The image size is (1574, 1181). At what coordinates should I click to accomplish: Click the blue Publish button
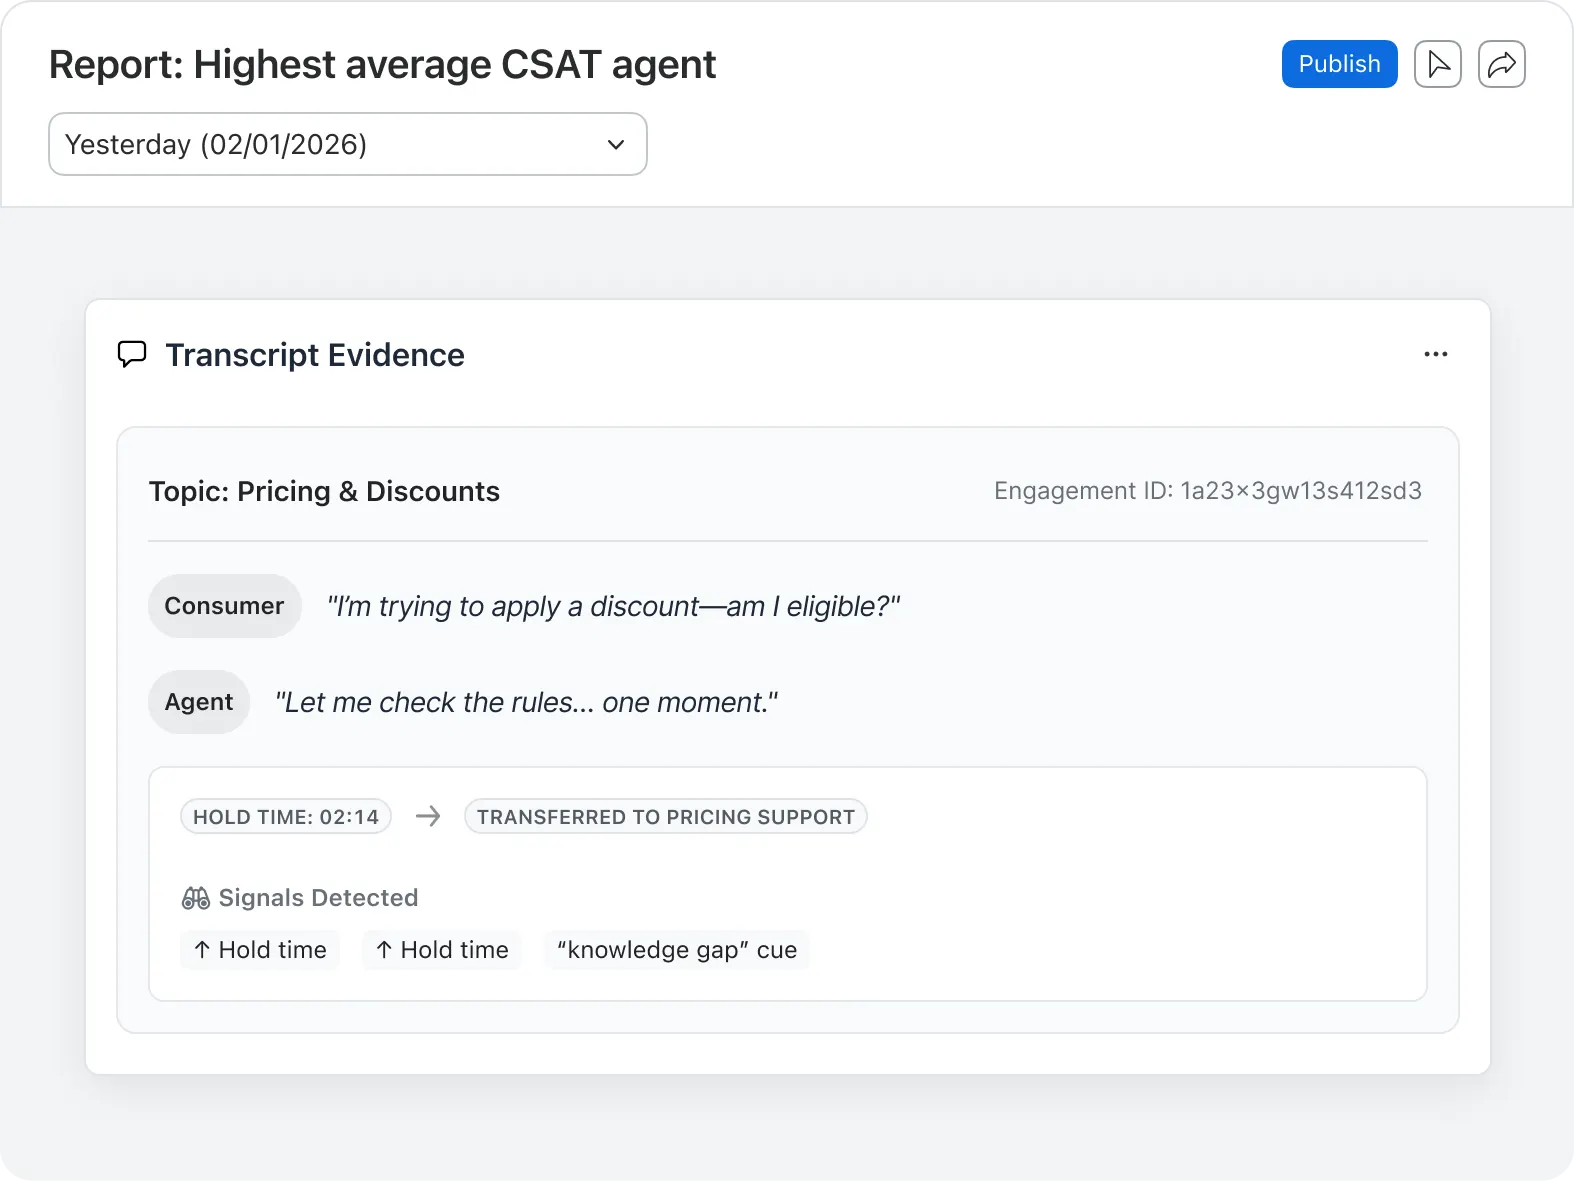1339,64
